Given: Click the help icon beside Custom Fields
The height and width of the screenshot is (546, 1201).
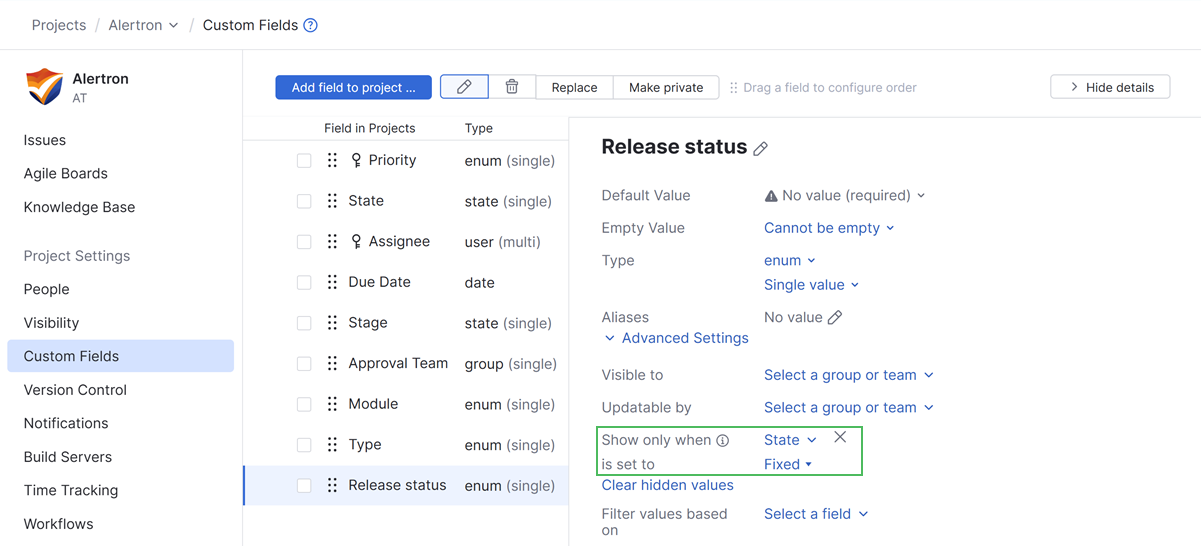Looking at the screenshot, I should (311, 25).
